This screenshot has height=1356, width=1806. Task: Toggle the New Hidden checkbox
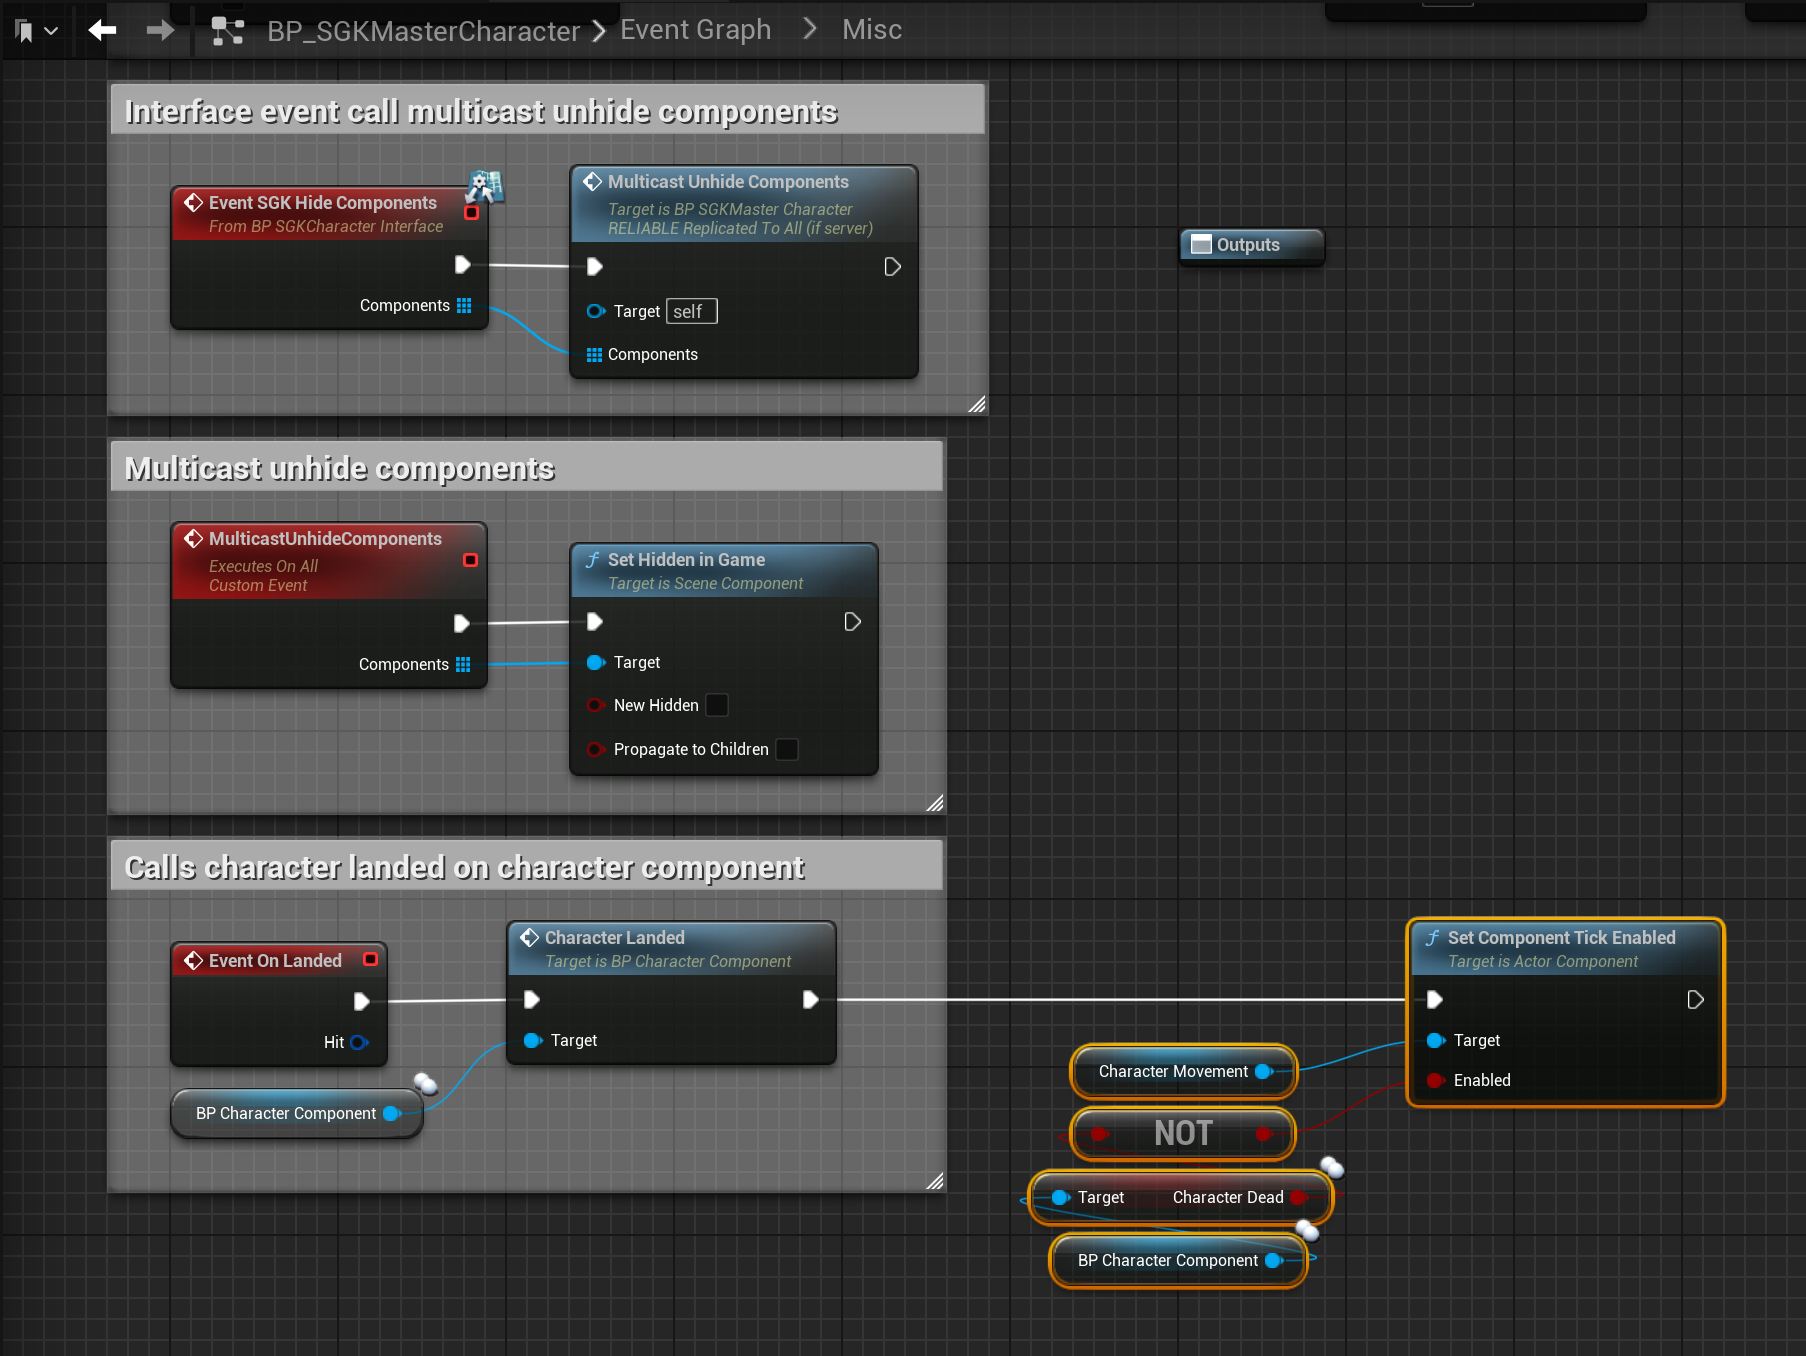(717, 705)
